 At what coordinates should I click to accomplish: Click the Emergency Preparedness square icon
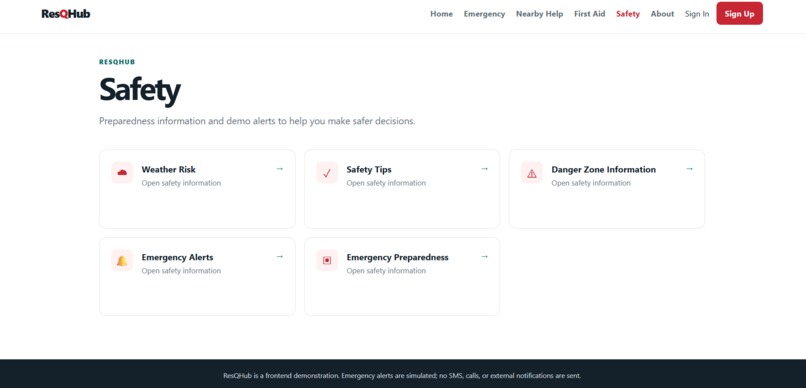click(x=327, y=261)
